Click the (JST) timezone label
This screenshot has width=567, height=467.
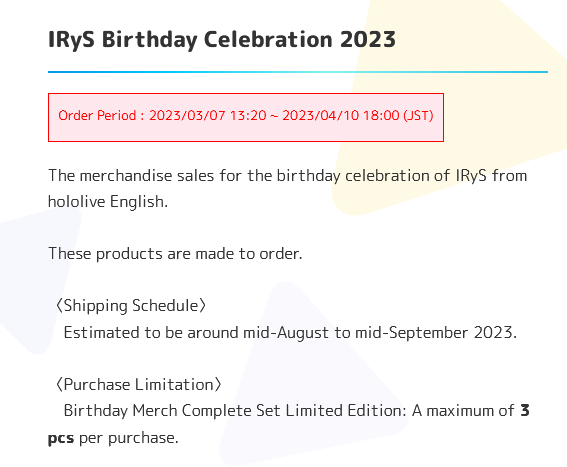(x=418, y=116)
